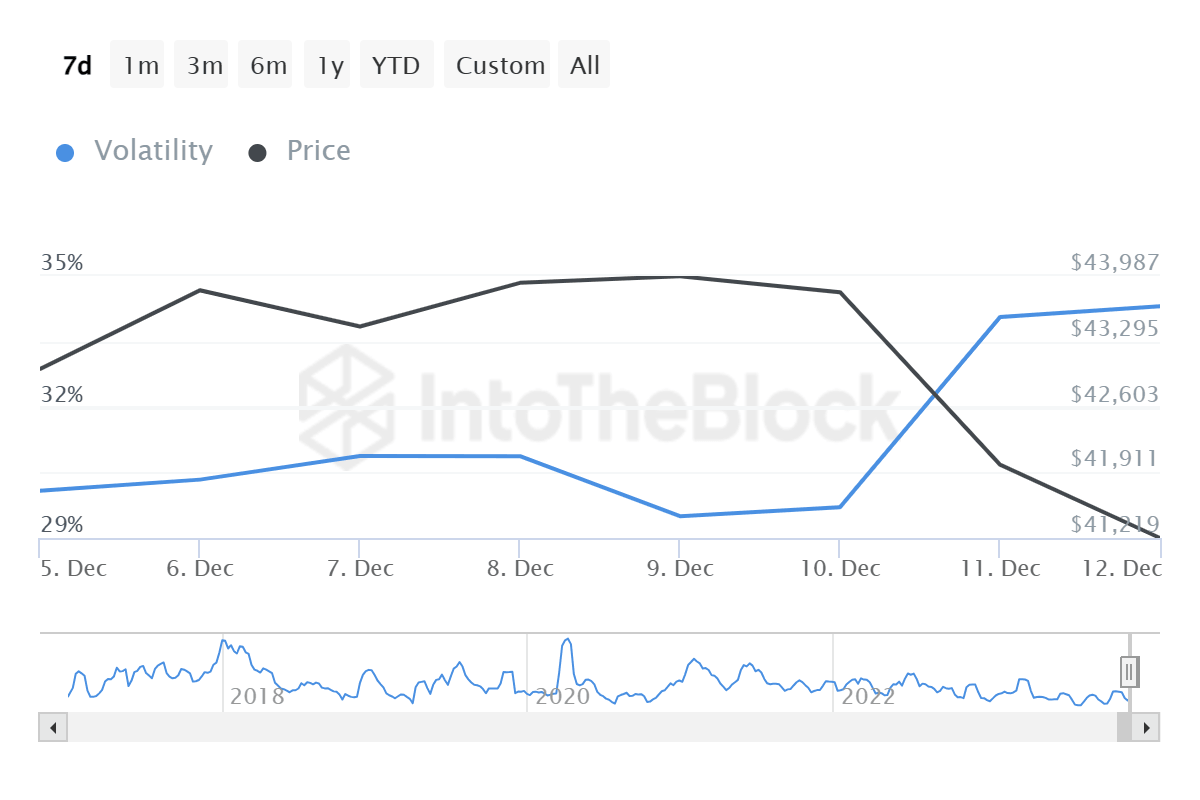This screenshot has width=1200, height=800.
Task: Click the blue Volatility legend dot
Action: coord(65,153)
